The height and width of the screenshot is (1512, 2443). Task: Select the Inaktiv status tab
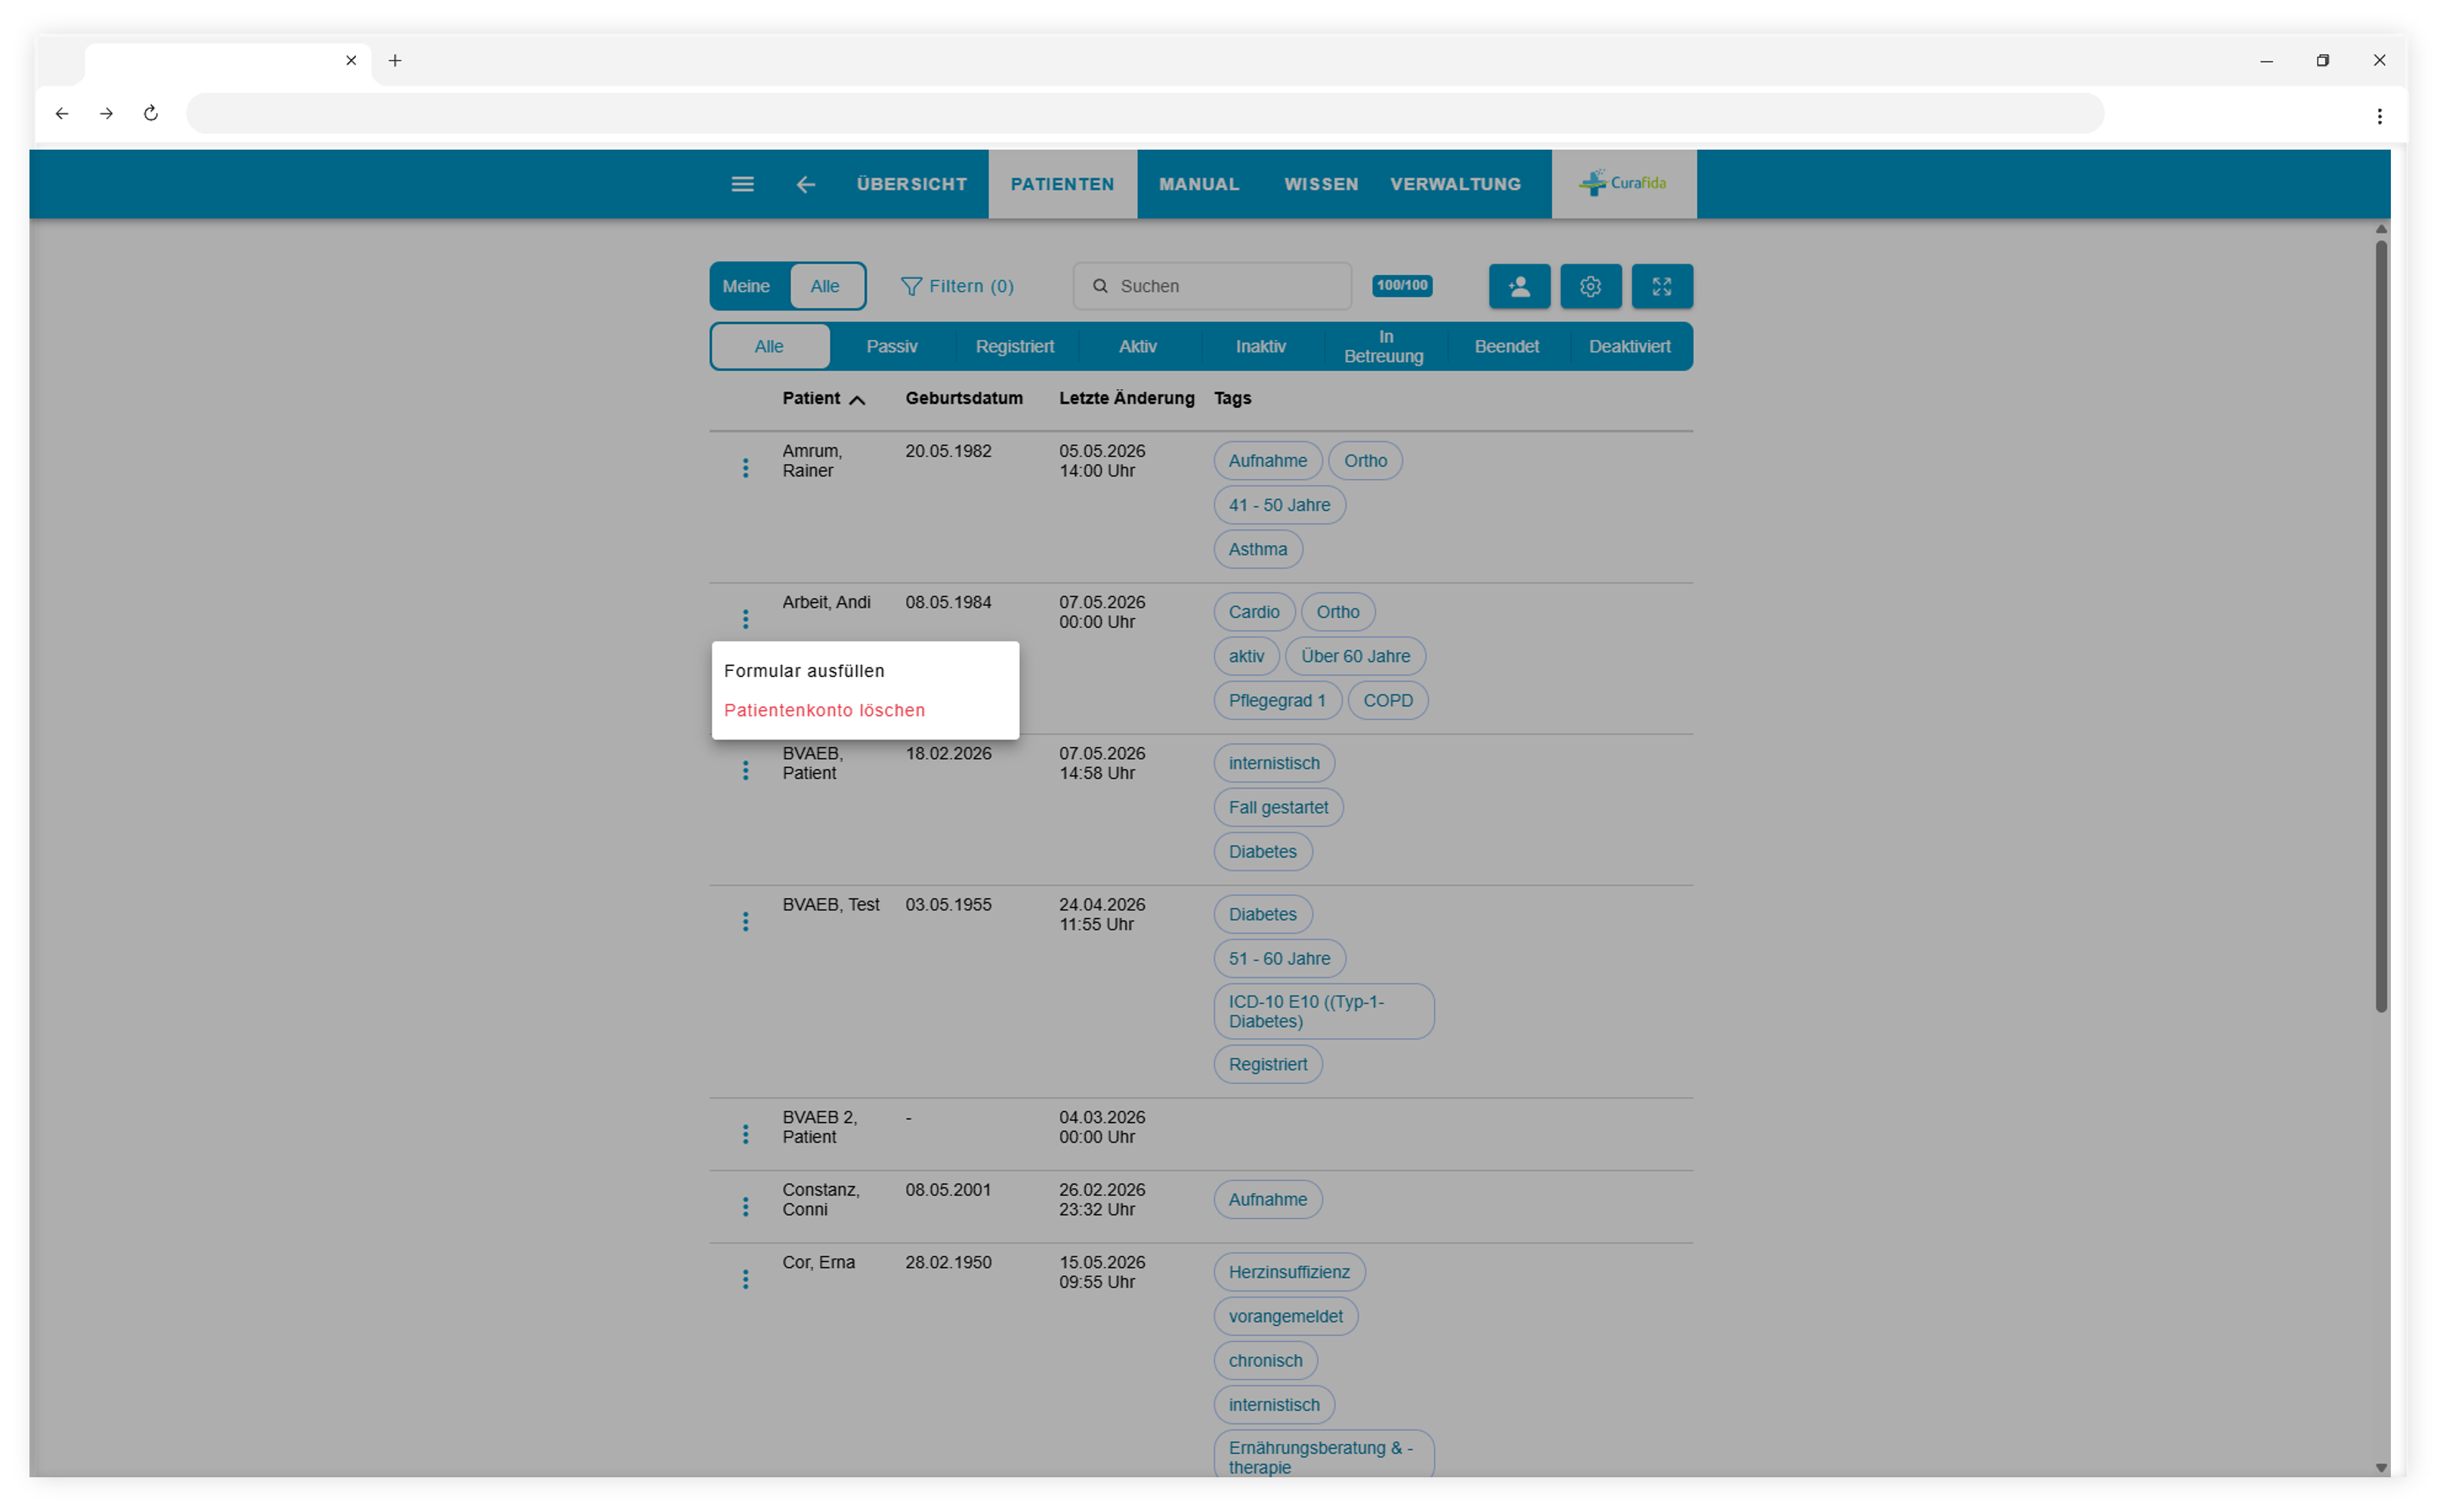(1261, 346)
